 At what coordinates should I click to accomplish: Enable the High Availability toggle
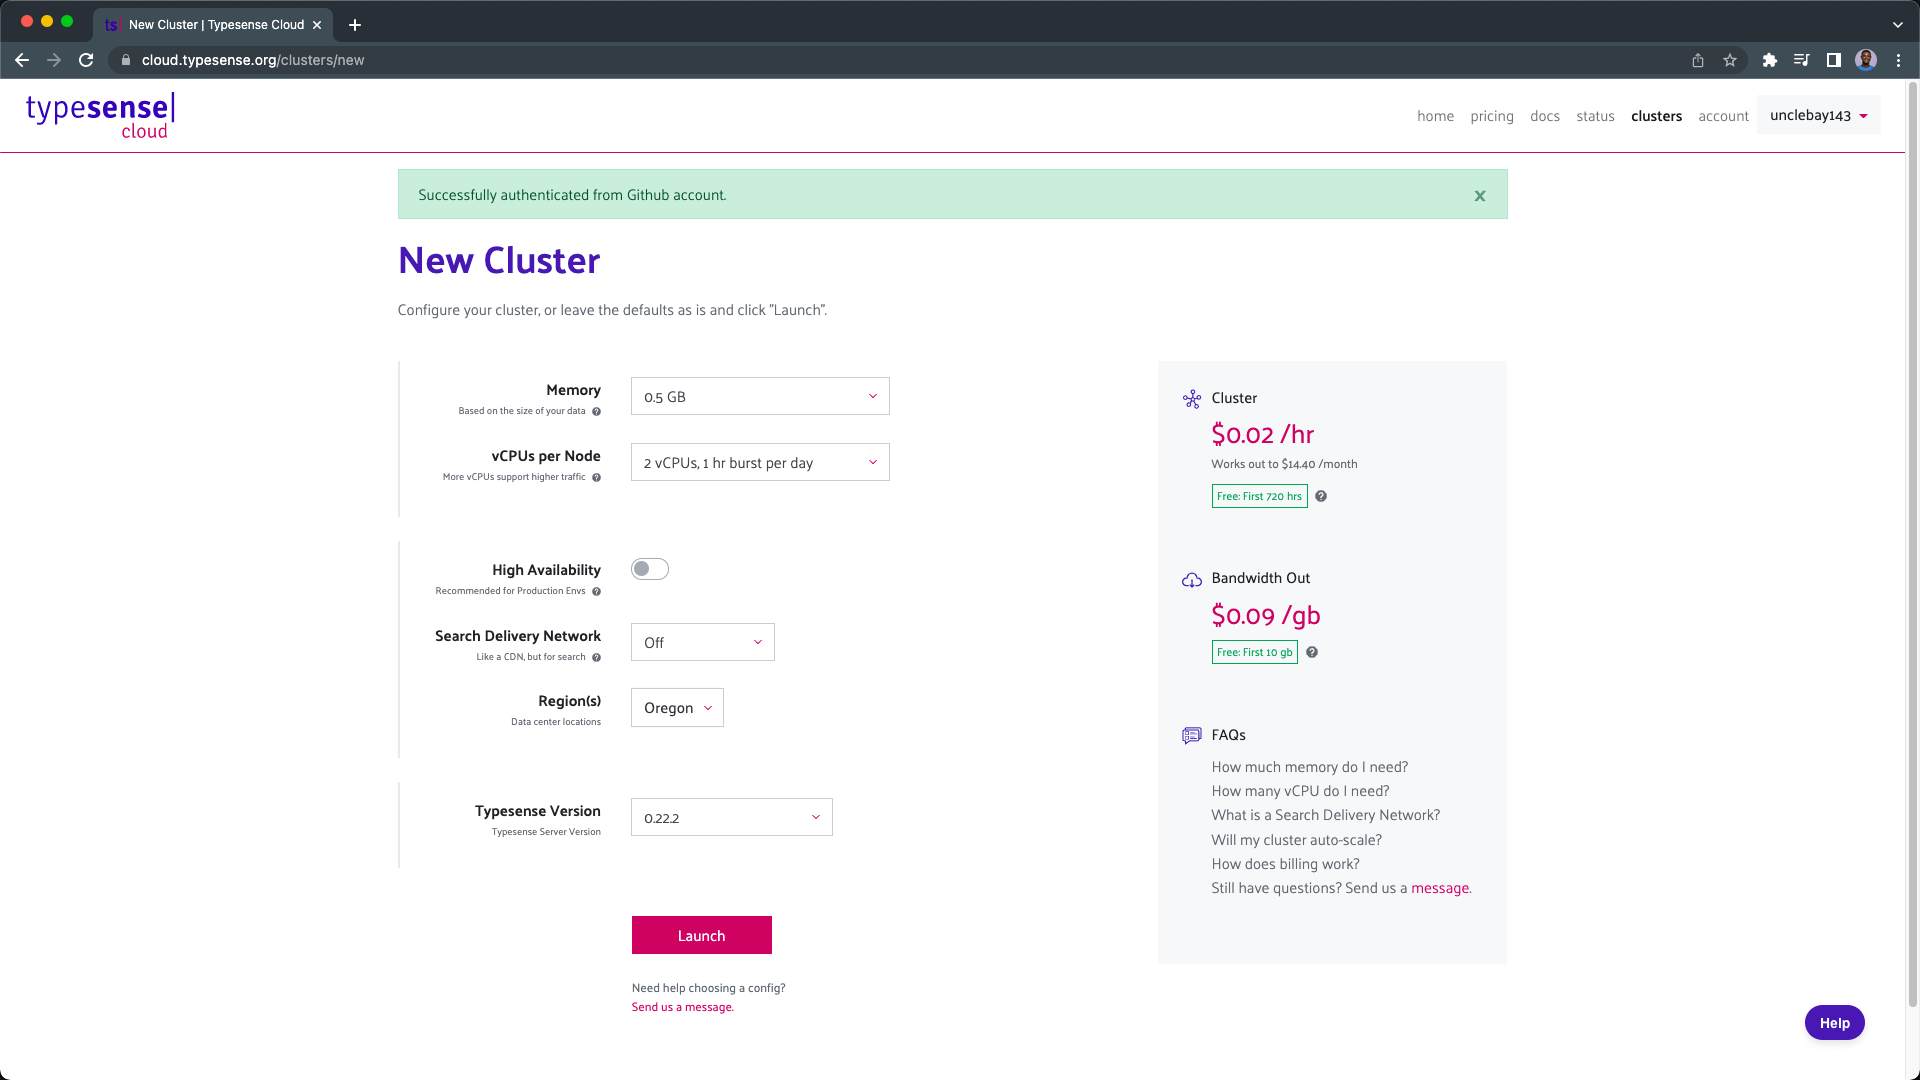tap(650, 569)
